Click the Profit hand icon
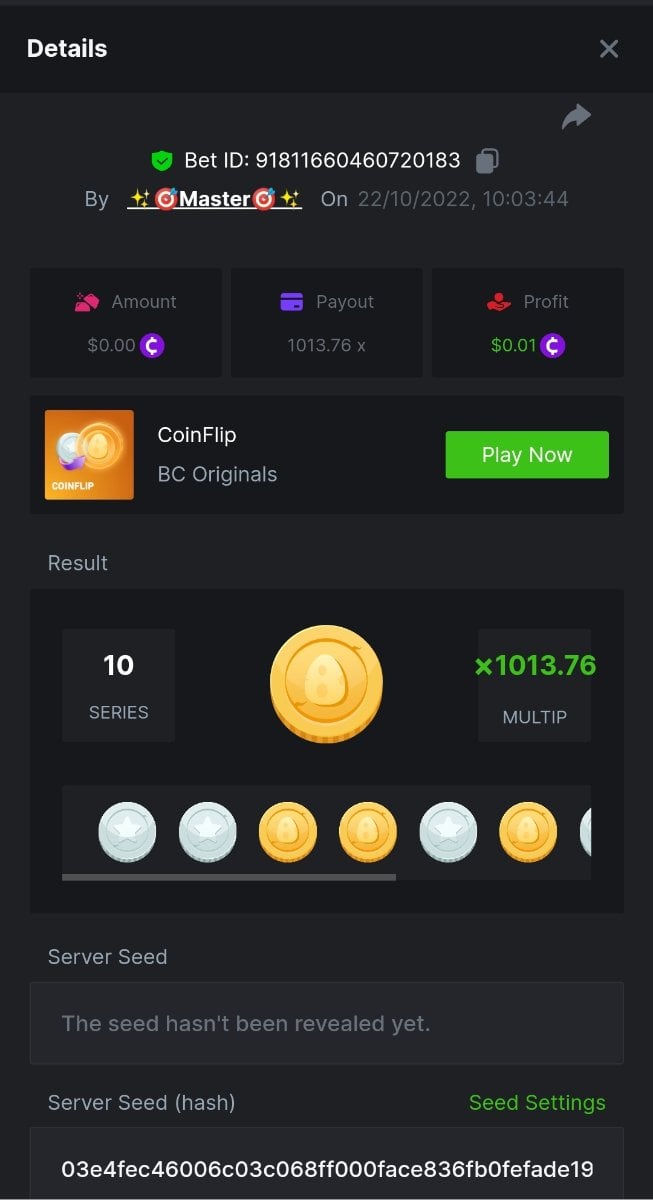653x1200 pixels. click(497, 302)
